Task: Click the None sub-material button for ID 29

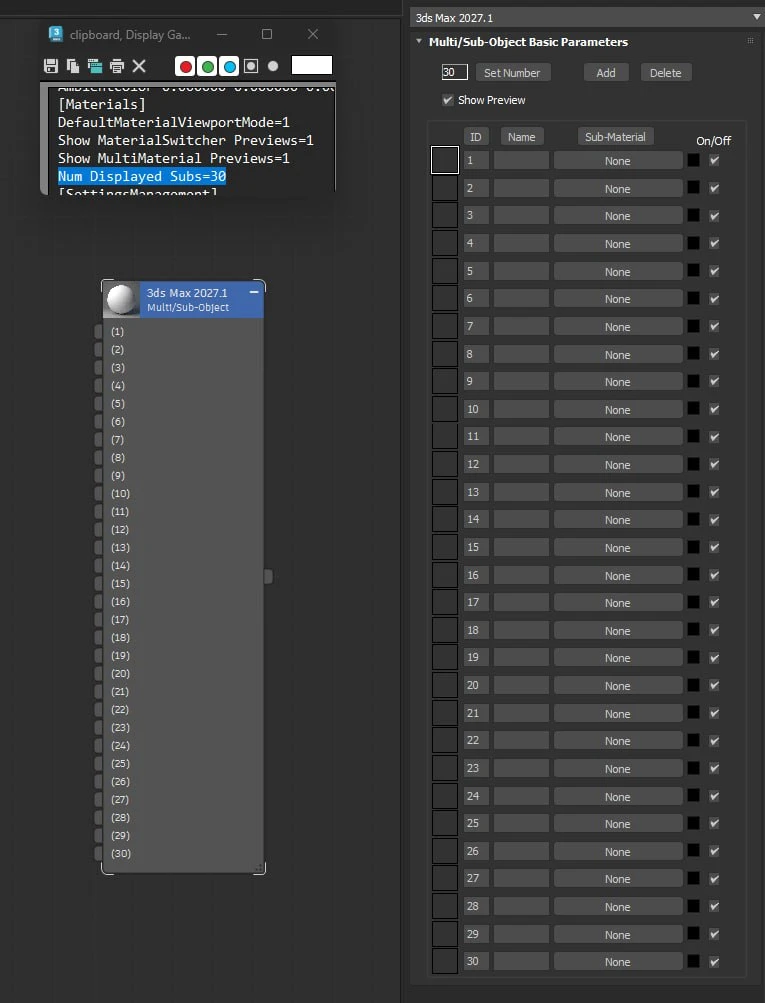Action: pos(618,935)
